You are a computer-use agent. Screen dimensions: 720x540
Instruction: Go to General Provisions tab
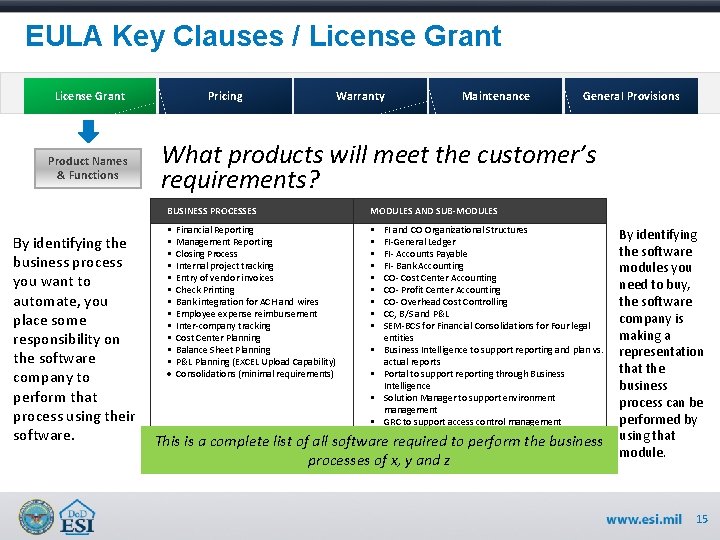point(631,96)
